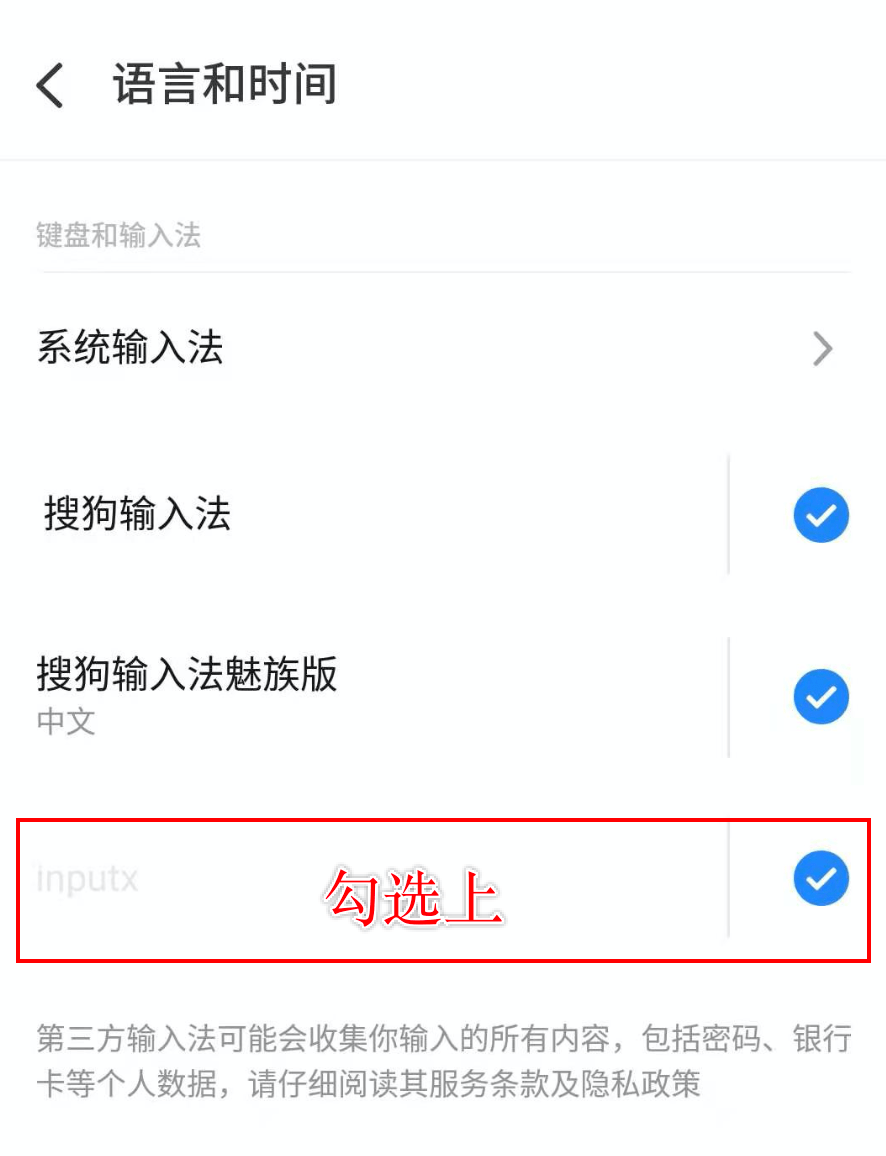
Task: Open the 搜狗输入法魅族版 entry label
Action: [187, 673]
